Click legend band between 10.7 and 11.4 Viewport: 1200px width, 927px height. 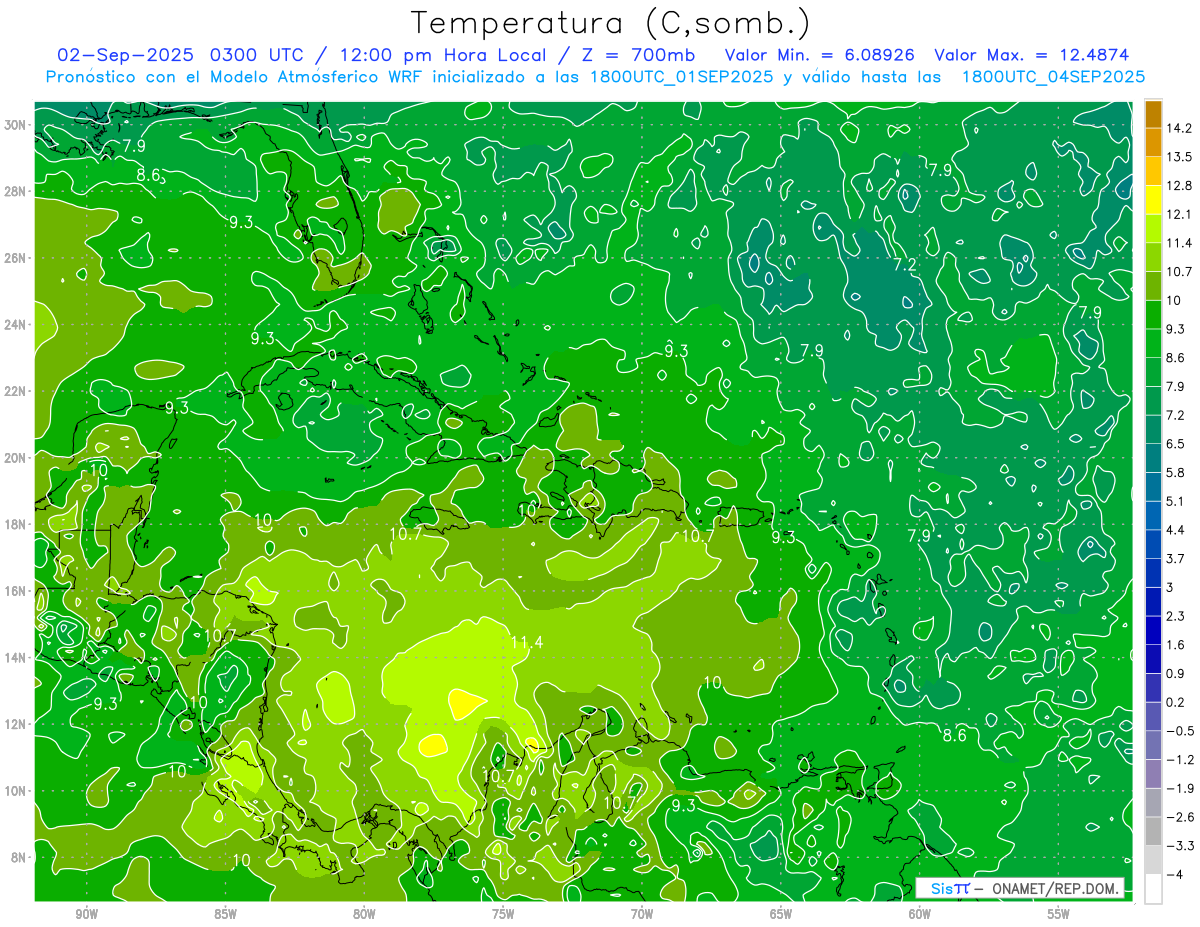(x=1153, y=257)
